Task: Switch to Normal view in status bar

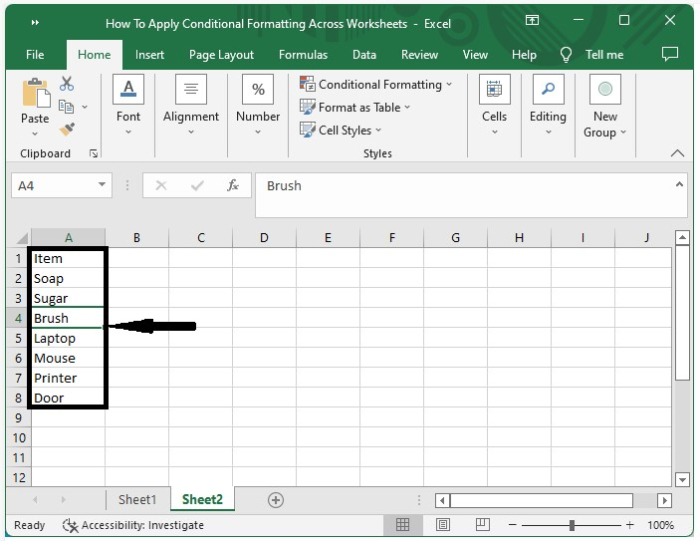Action: pos(403,525)
